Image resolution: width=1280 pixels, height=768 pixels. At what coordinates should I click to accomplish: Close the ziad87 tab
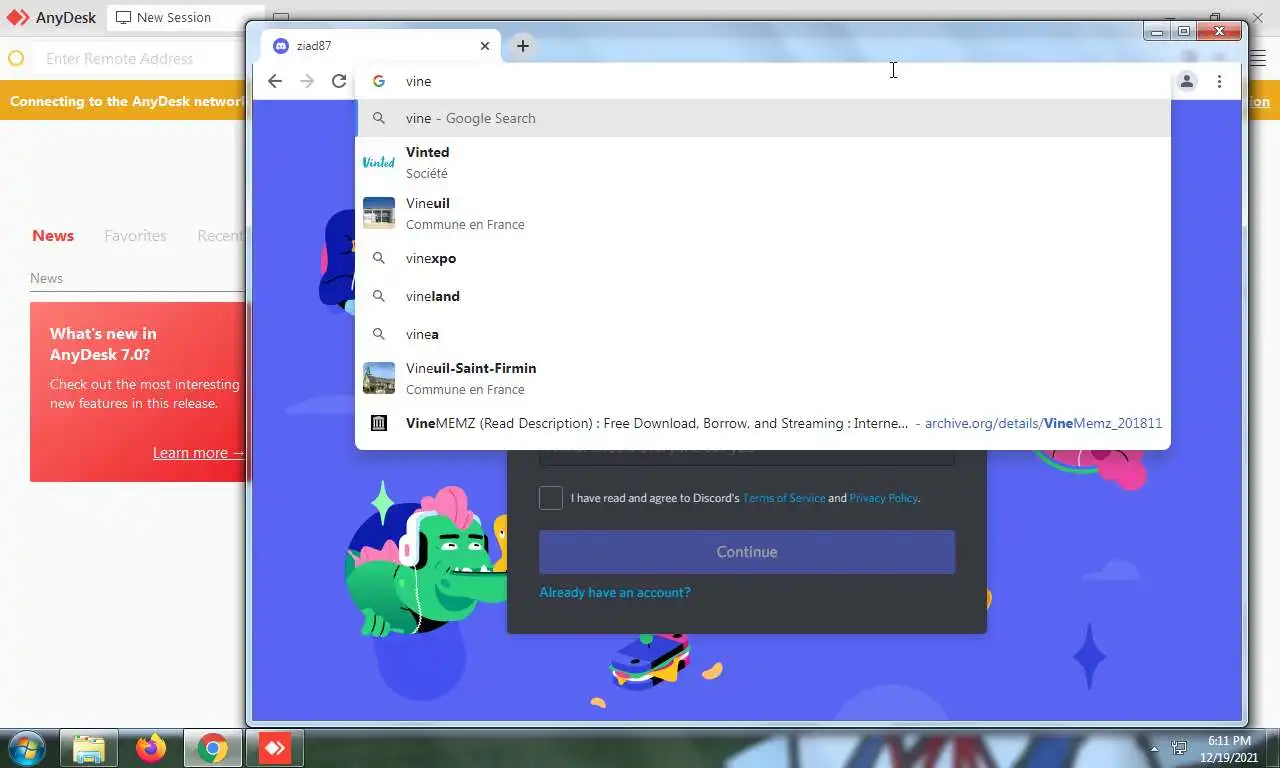pyautogui.click(x=485, y=46)
